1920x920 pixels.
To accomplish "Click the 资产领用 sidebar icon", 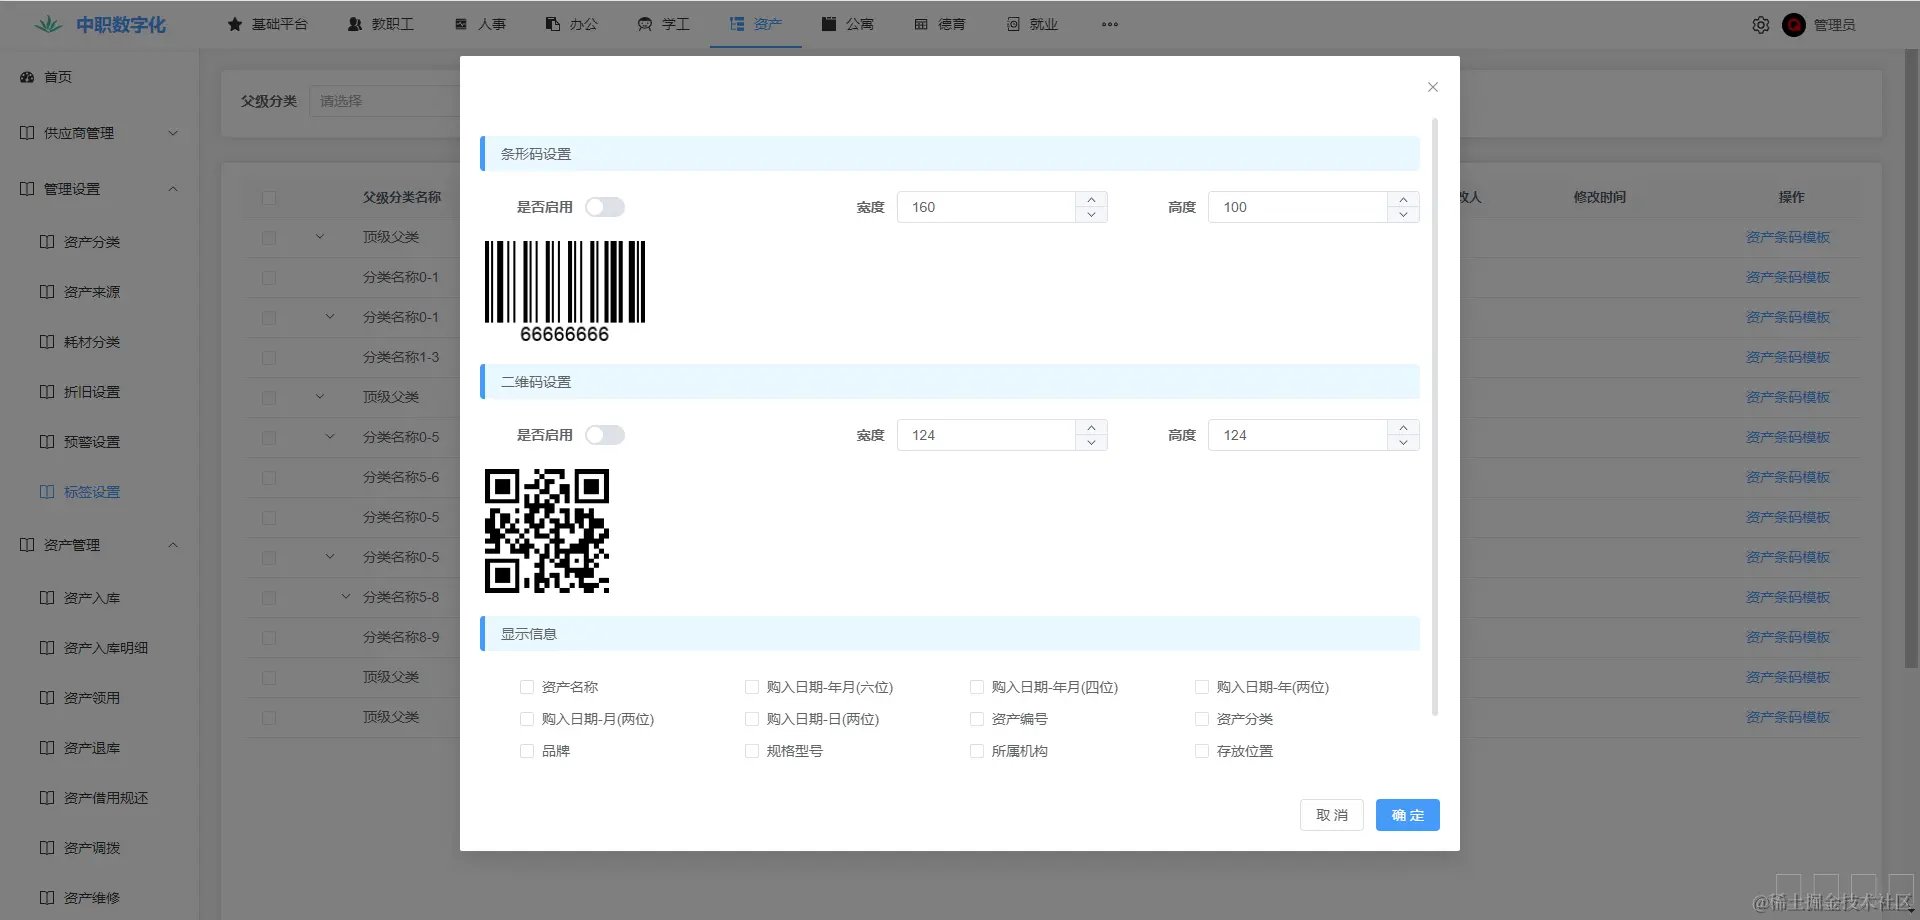I will click(x=47, y=697).
